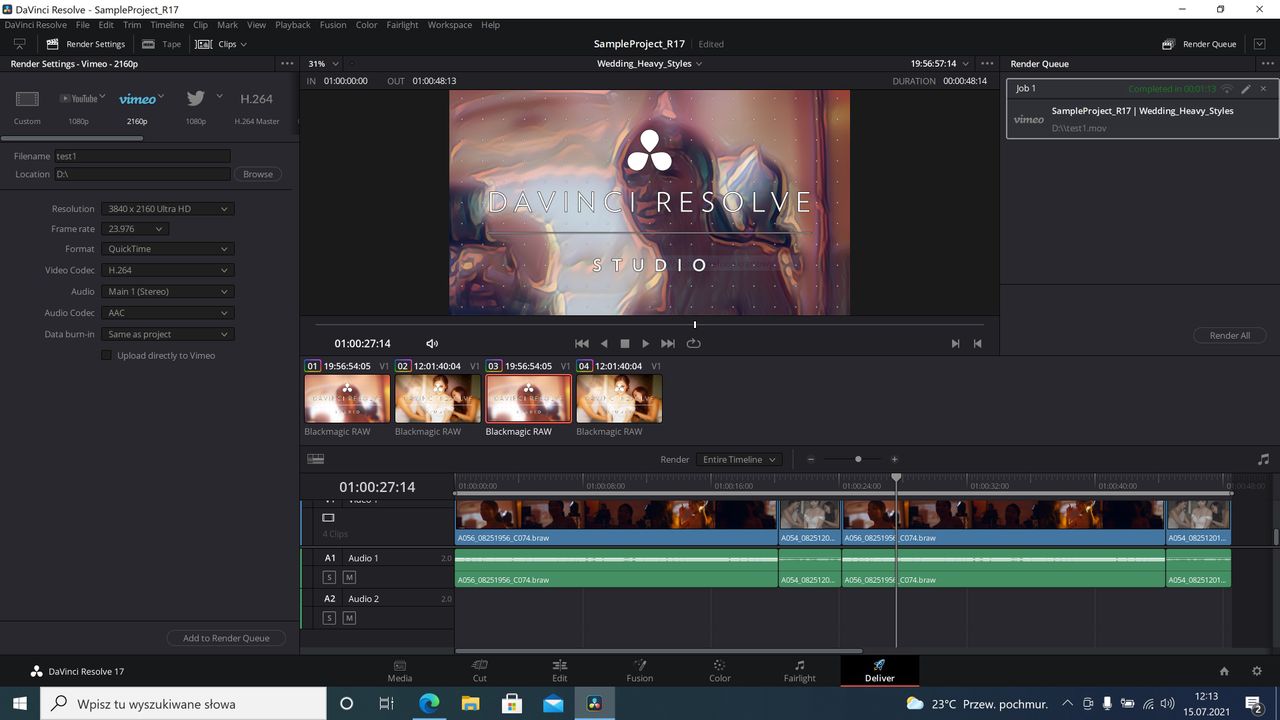This screenshot has height=720, width=1280.
Task: Mute the Audio 2 track
Action: (x=349, y=618)
